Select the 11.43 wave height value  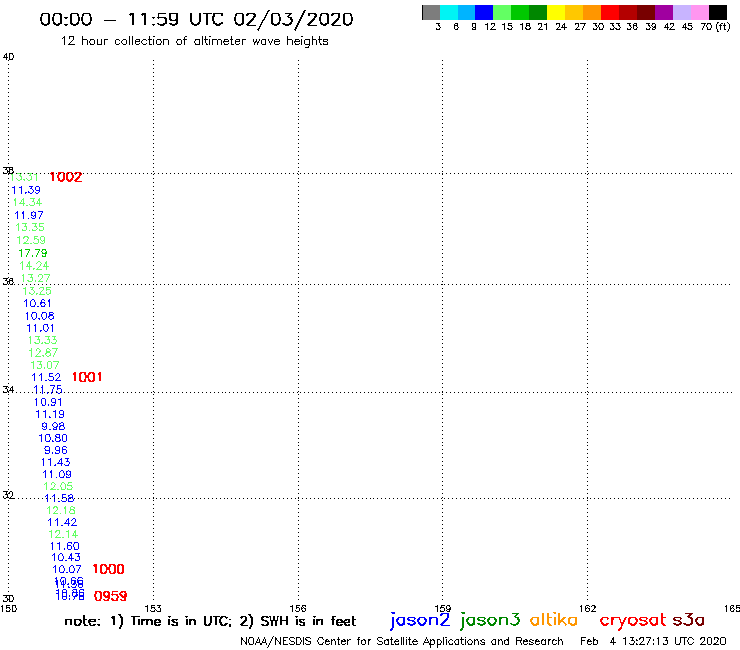click(x=56, y=462)
